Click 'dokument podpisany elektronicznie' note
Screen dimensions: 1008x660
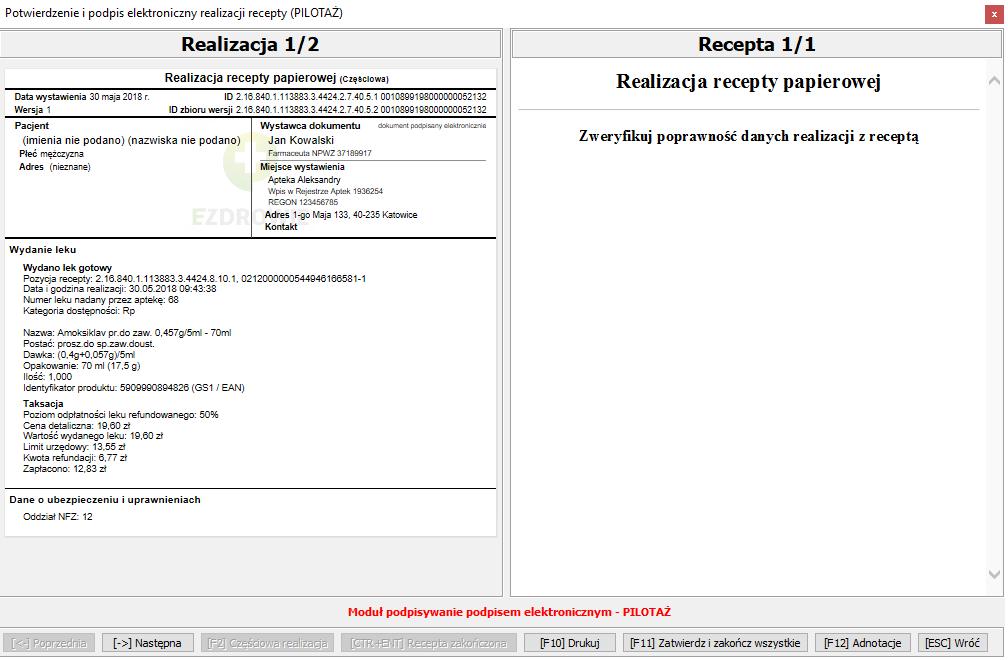point(432,126)
